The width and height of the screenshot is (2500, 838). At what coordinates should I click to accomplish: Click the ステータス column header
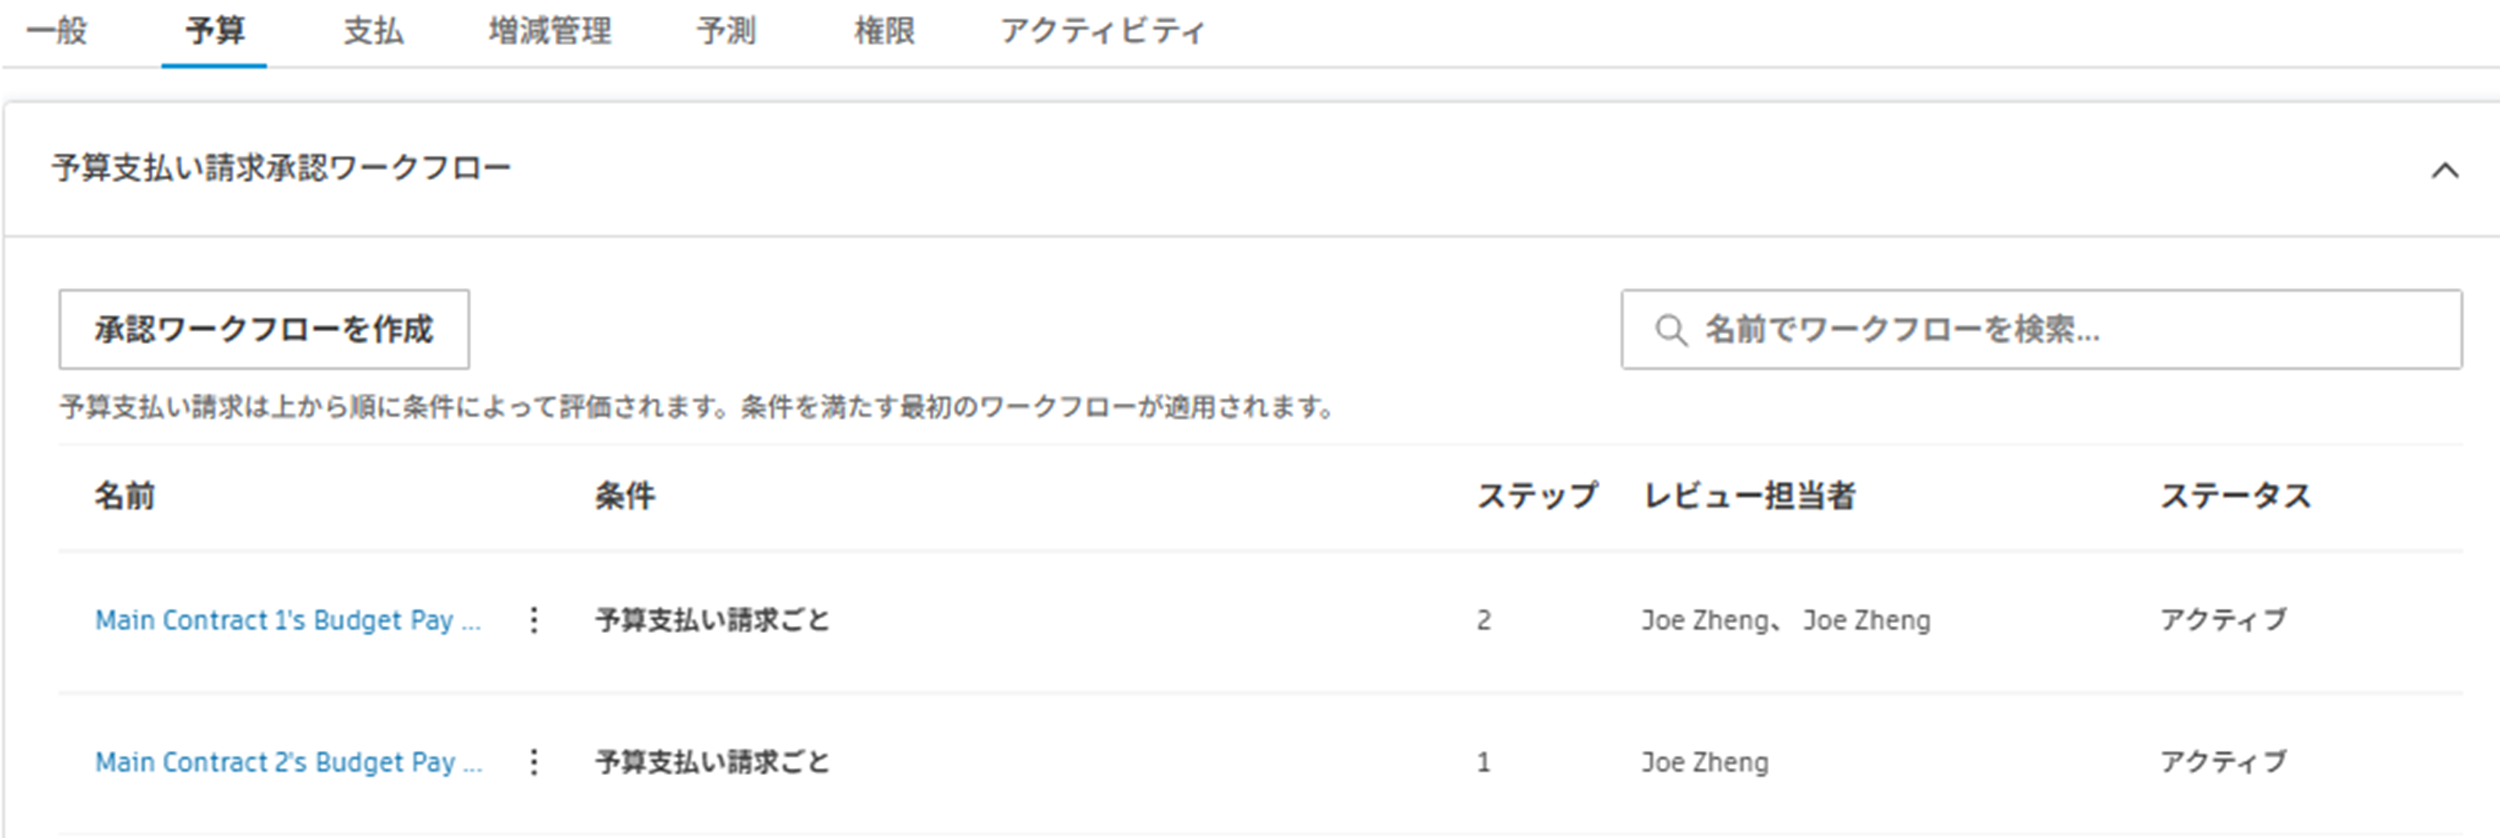(2236, 496)
